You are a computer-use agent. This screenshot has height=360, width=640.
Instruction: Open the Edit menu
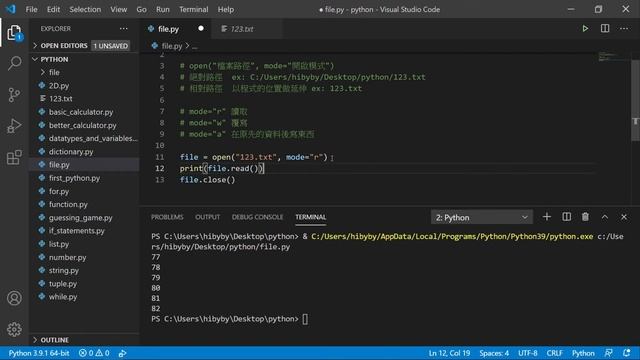click(53, 9)
